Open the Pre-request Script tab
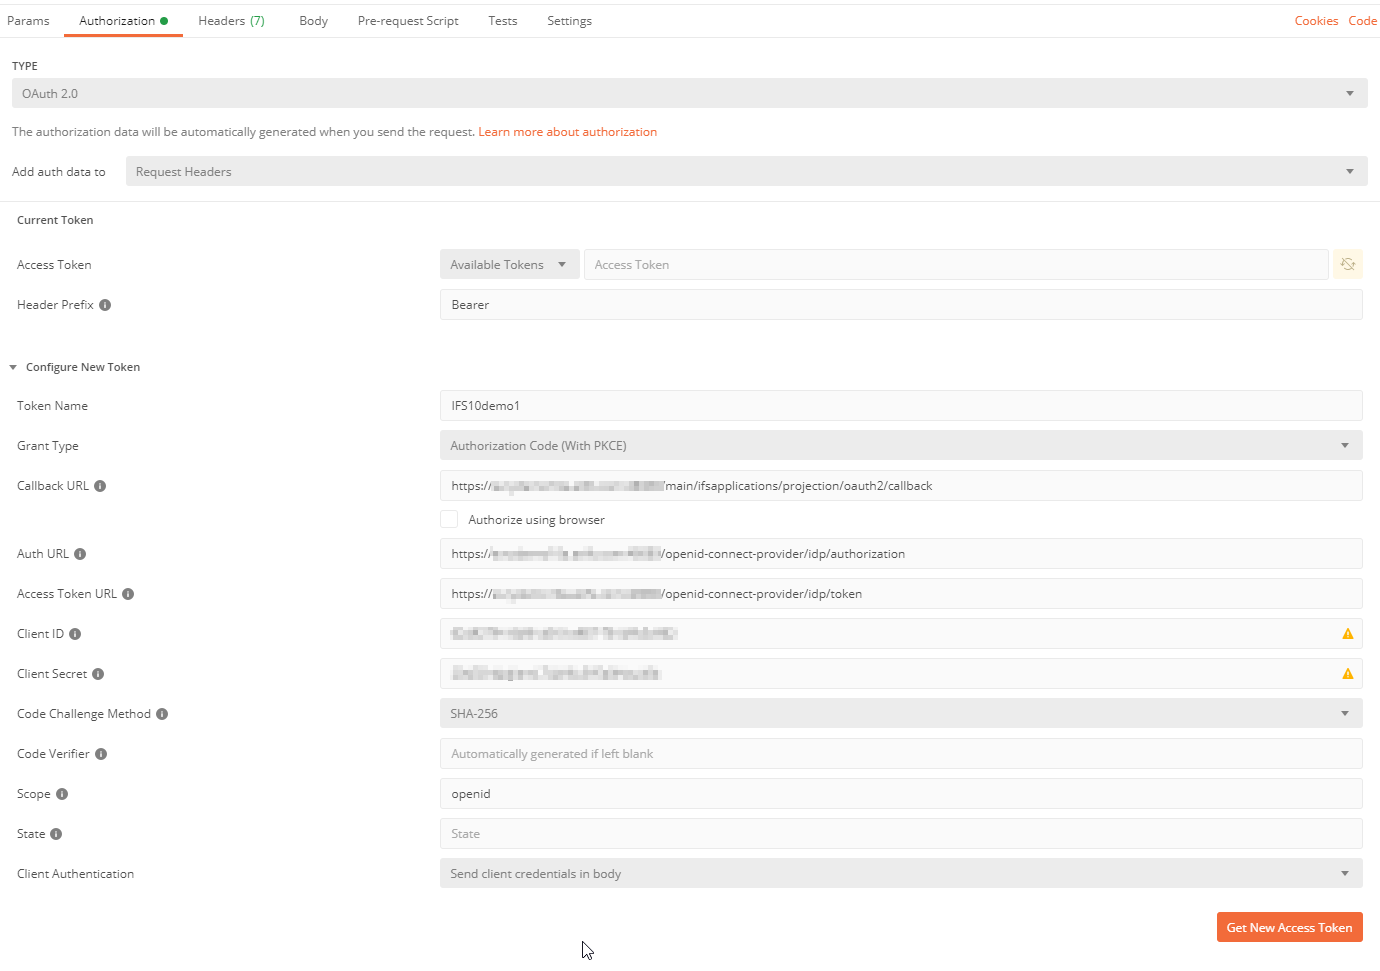Screen dimensions: 1380x971 [x=408, y=21]
